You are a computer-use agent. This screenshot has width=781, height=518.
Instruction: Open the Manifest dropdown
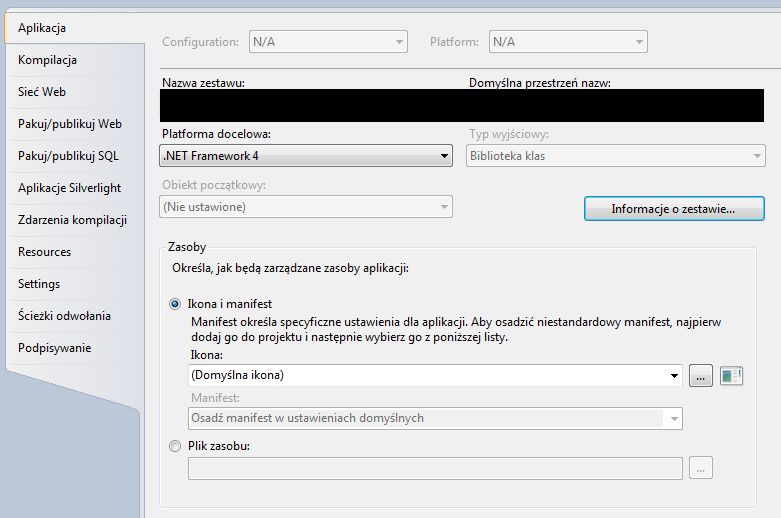[435, 418]
